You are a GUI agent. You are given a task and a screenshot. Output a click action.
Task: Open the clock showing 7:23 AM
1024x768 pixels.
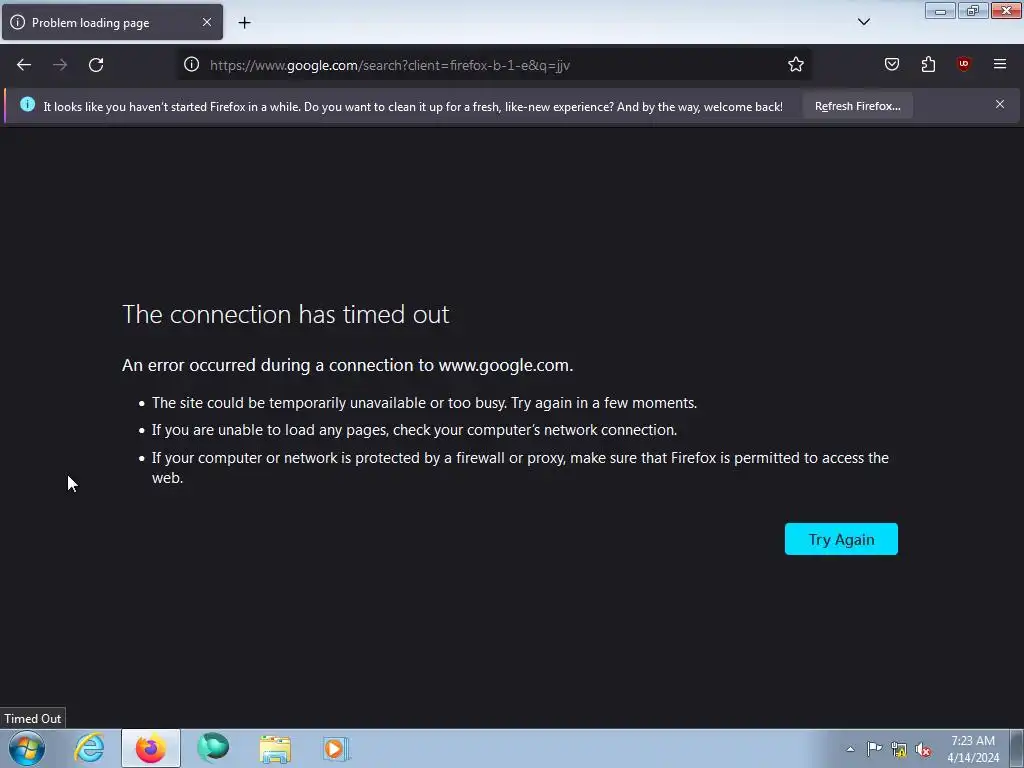[x=973, y=749]
